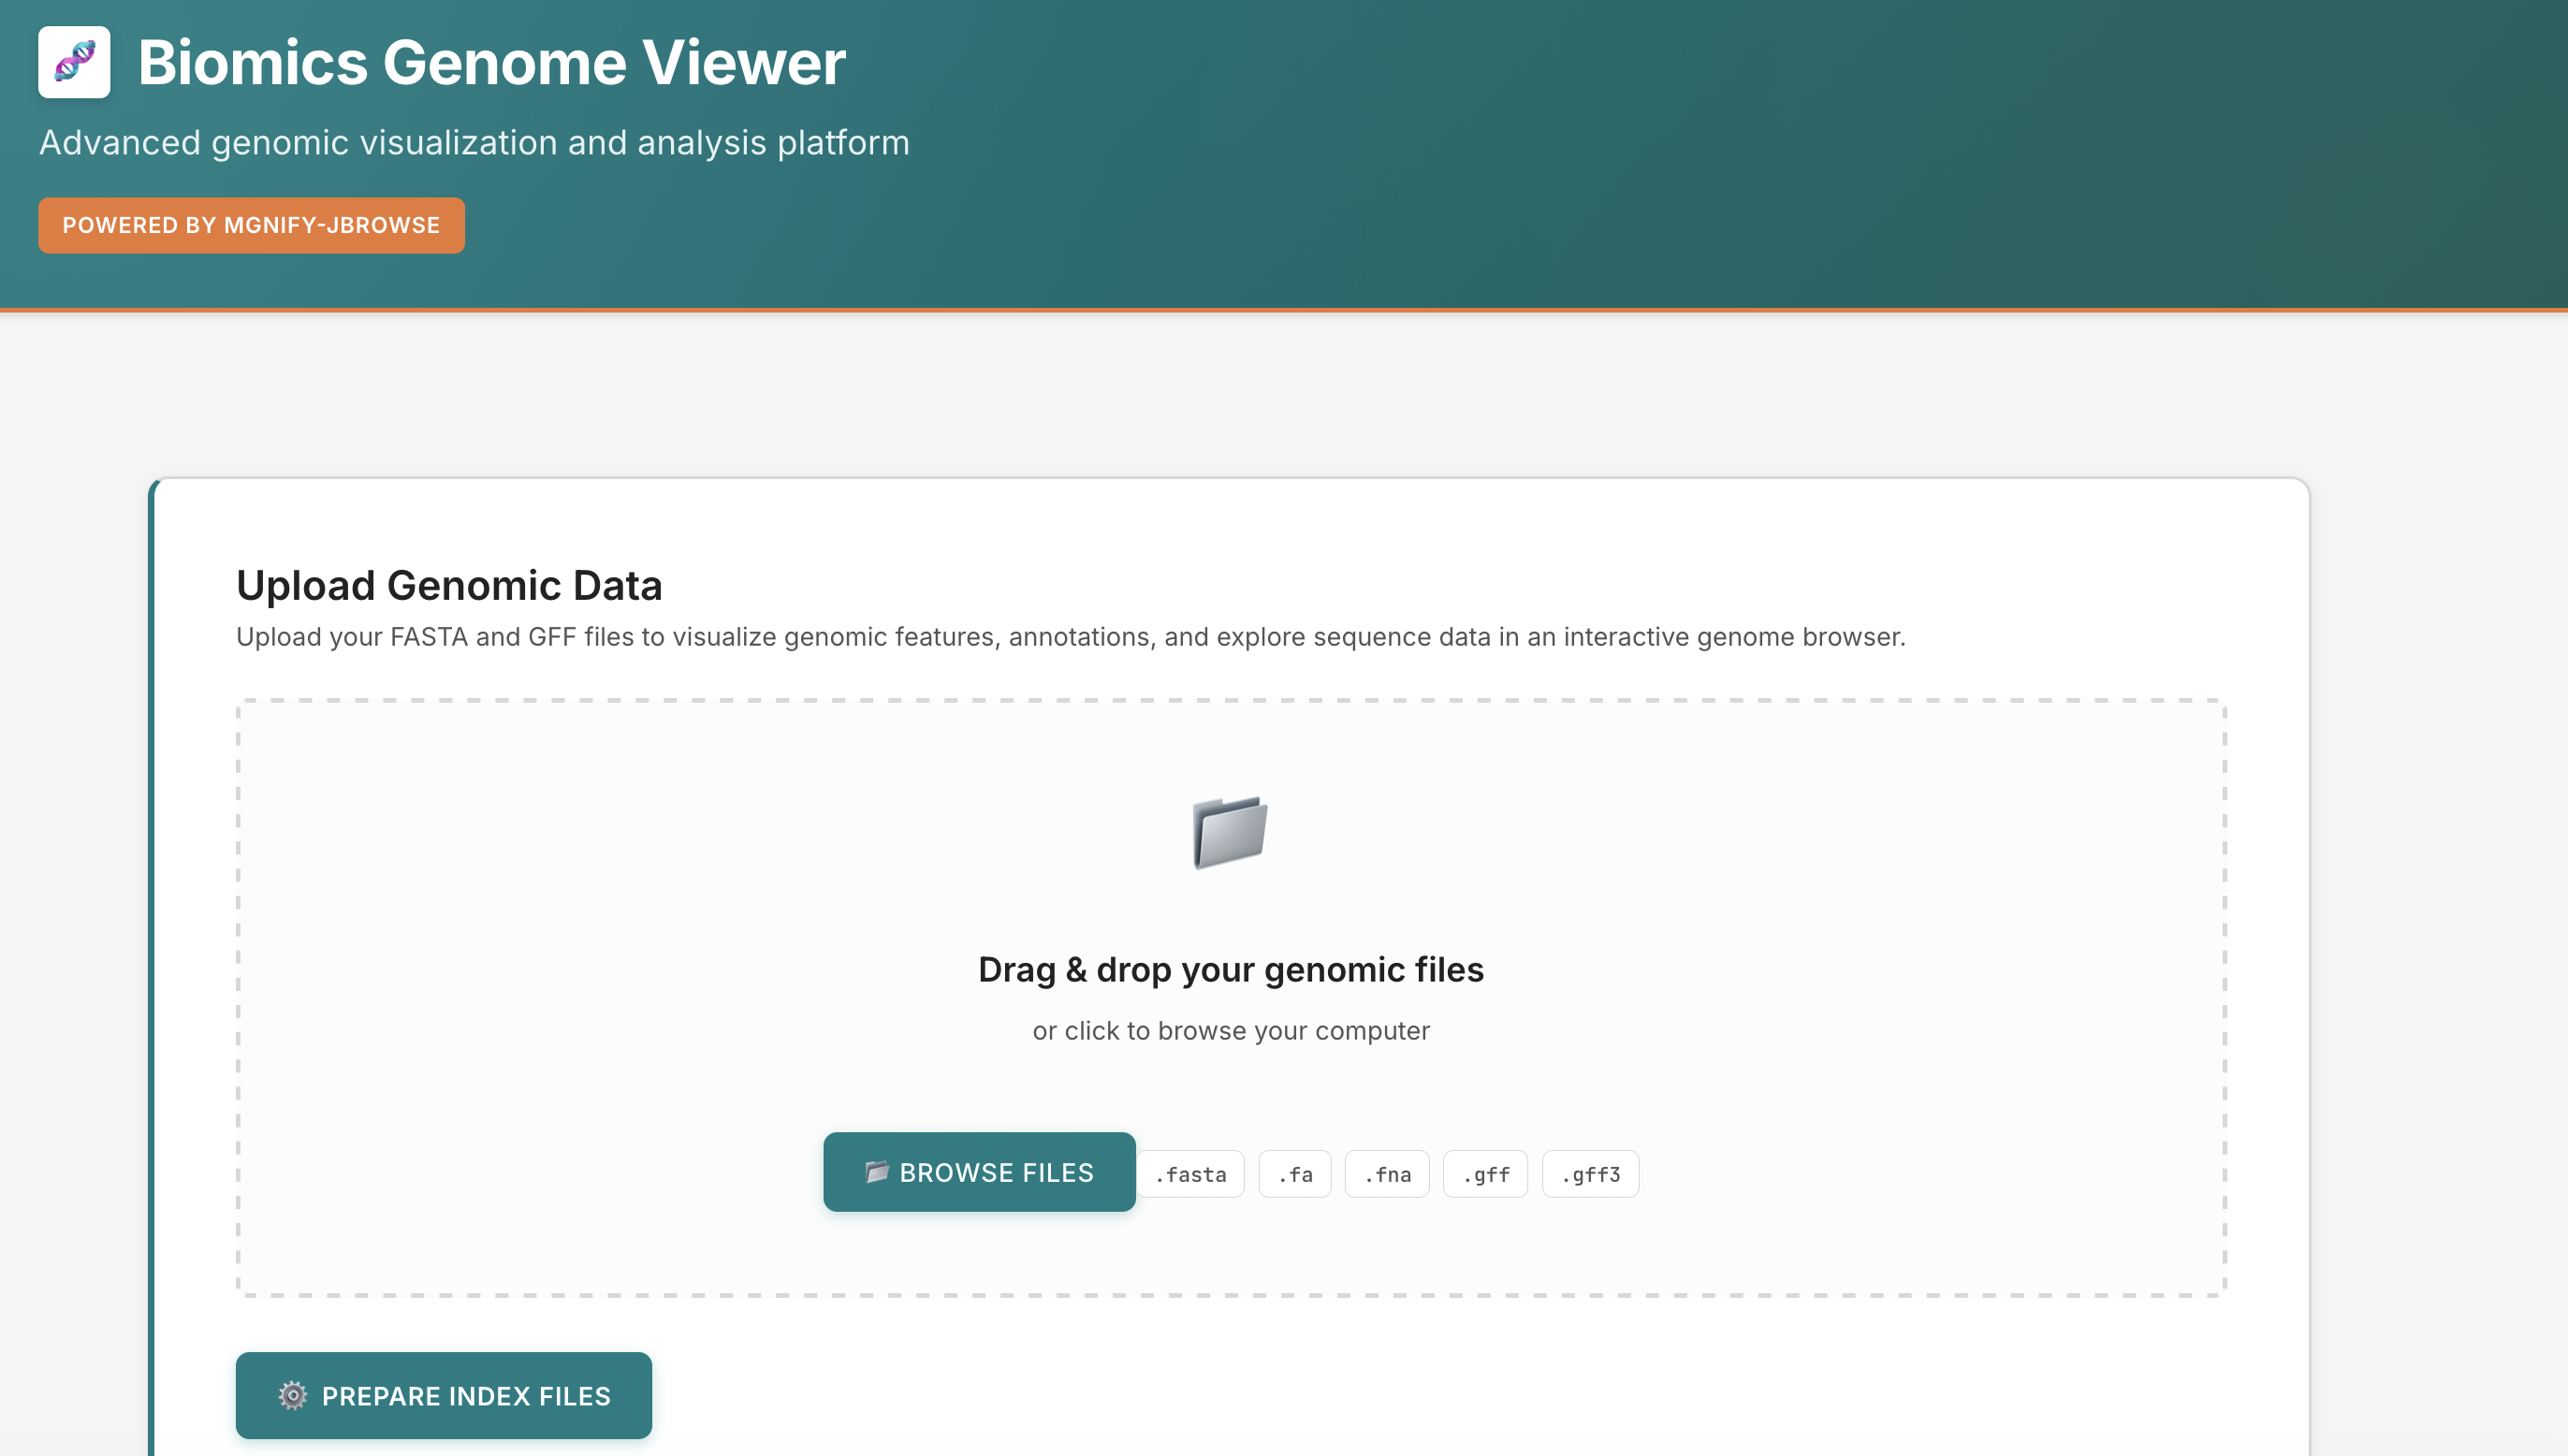
Task: Click the 'or click to browse your computer' text
Action: pos(1231,1030)
